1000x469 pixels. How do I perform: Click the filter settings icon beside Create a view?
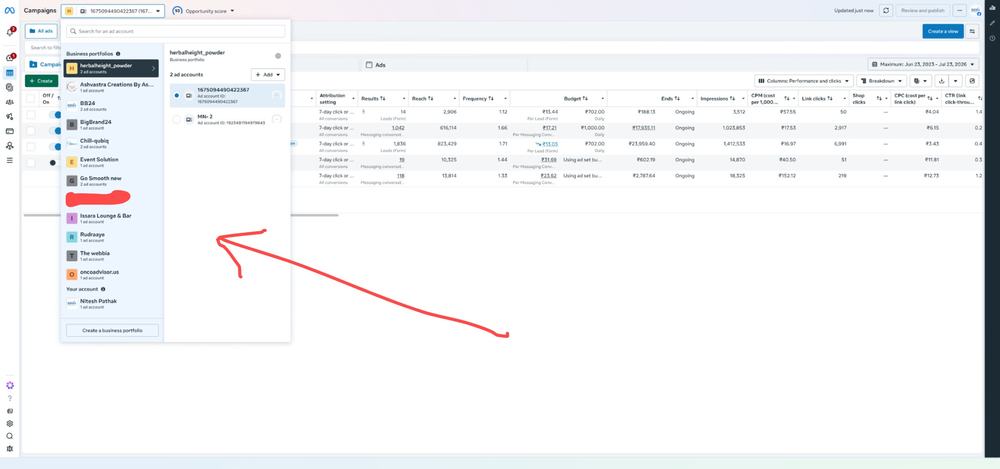coord(973,31)
